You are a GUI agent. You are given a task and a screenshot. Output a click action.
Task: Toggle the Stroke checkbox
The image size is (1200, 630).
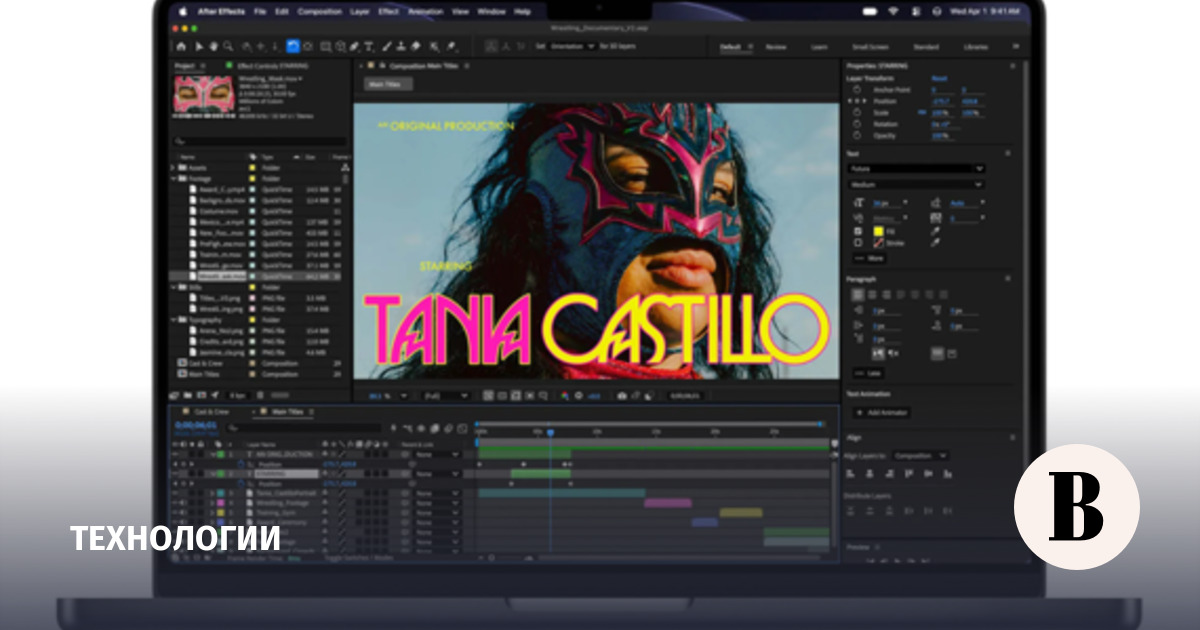click(x=858, y=243)
